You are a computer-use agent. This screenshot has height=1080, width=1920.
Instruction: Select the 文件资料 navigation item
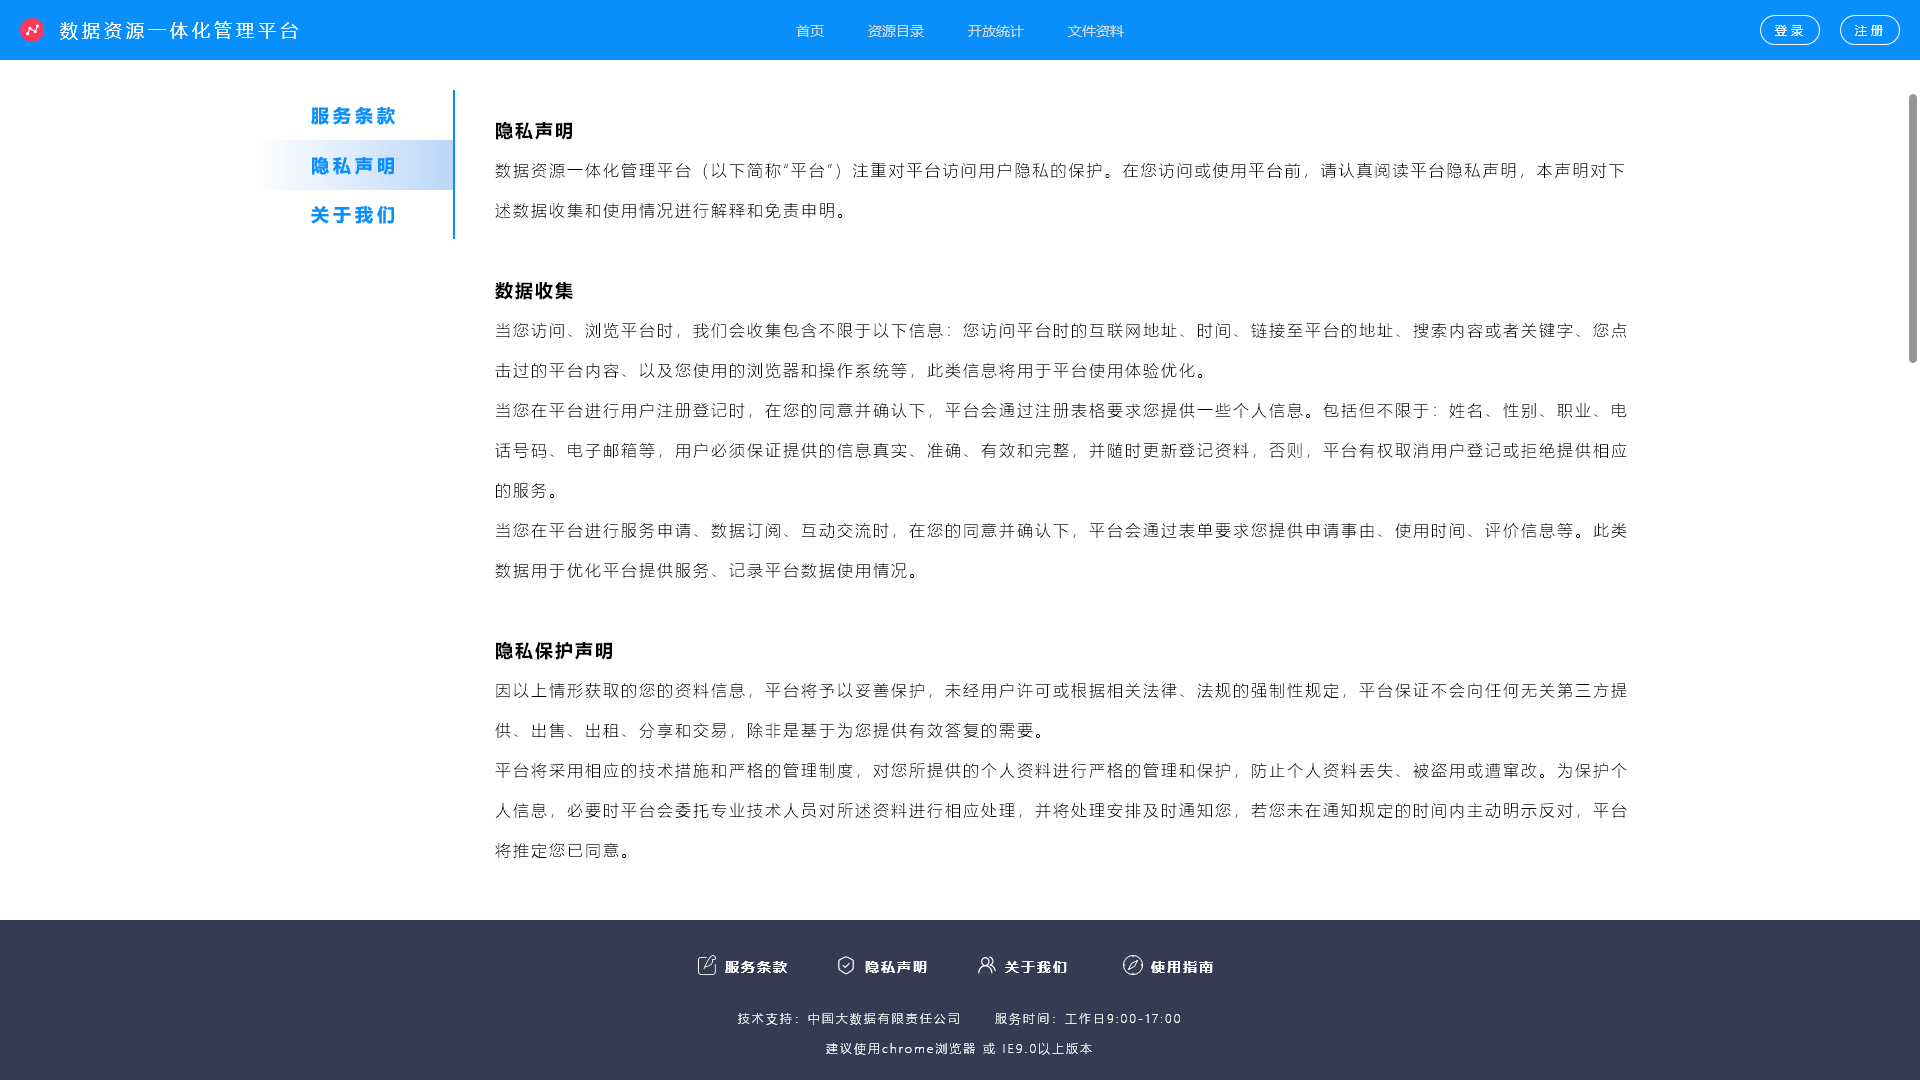(x=1096, y=31)
